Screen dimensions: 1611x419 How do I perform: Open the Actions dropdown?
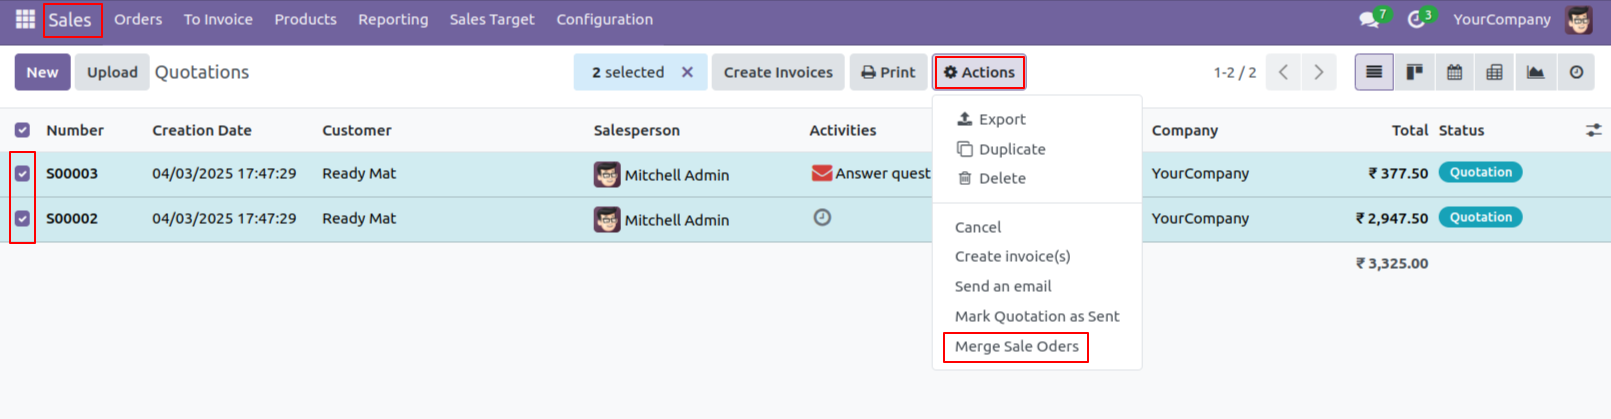(979, 72)
